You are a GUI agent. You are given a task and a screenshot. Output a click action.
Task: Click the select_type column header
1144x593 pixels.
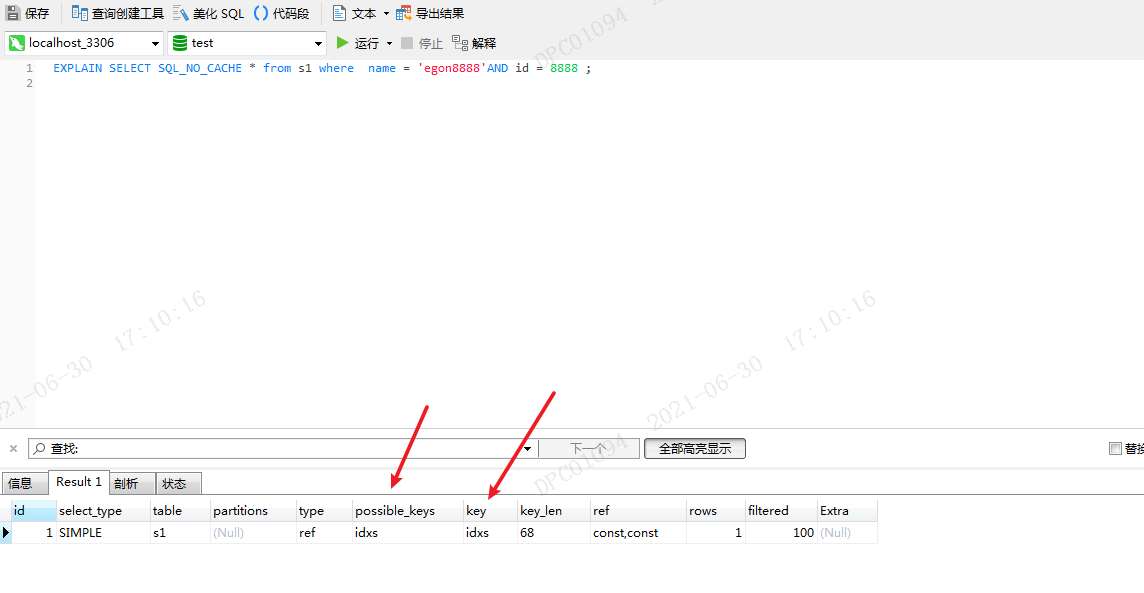(103, 511)
